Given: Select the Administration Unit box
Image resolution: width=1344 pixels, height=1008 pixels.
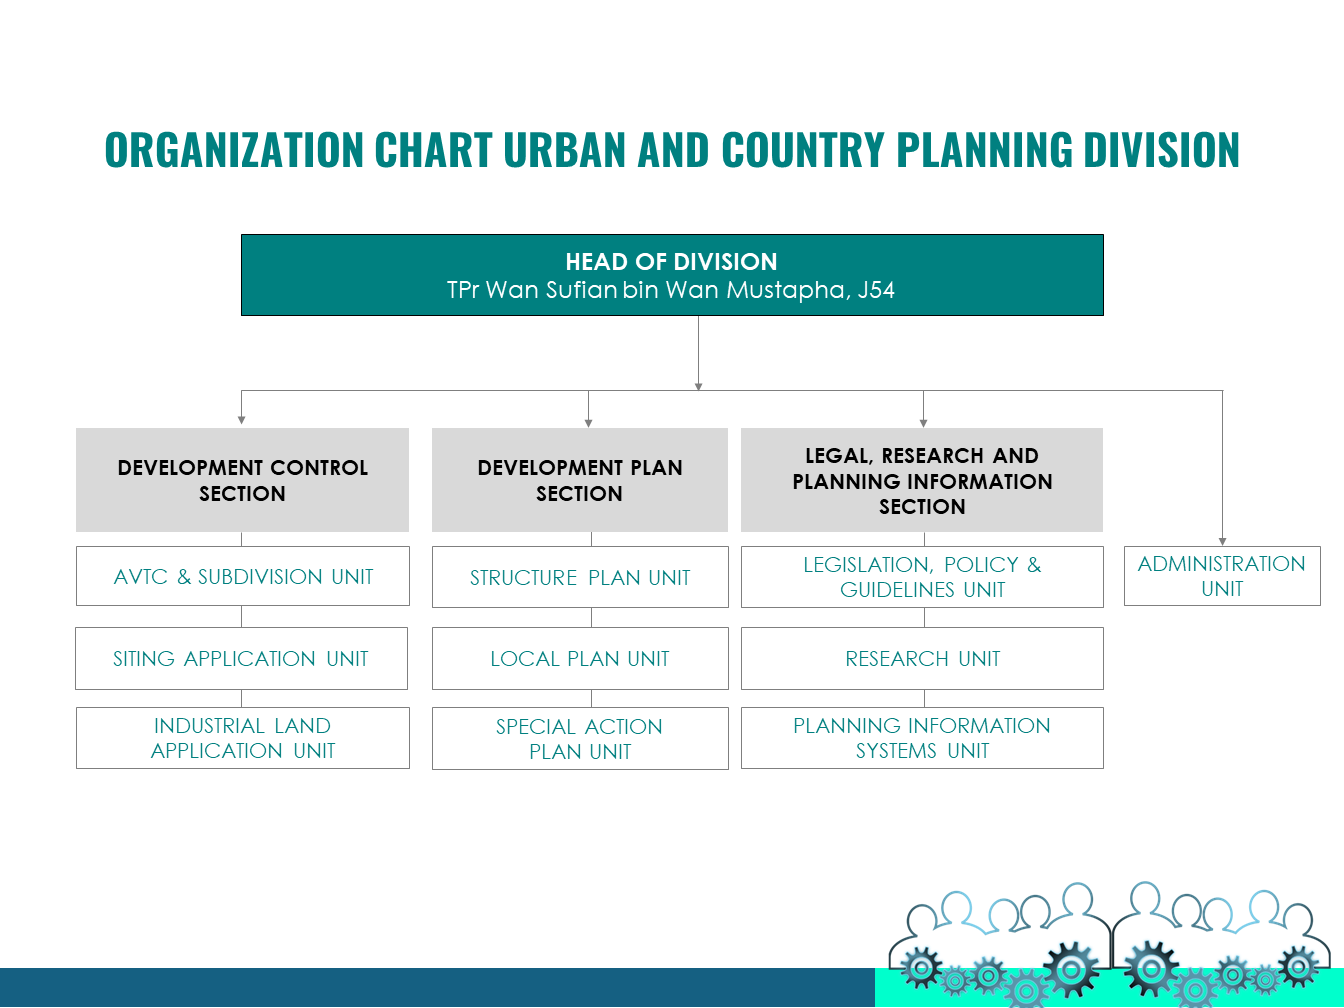Looking at the screenshot, I should 1221,576.
